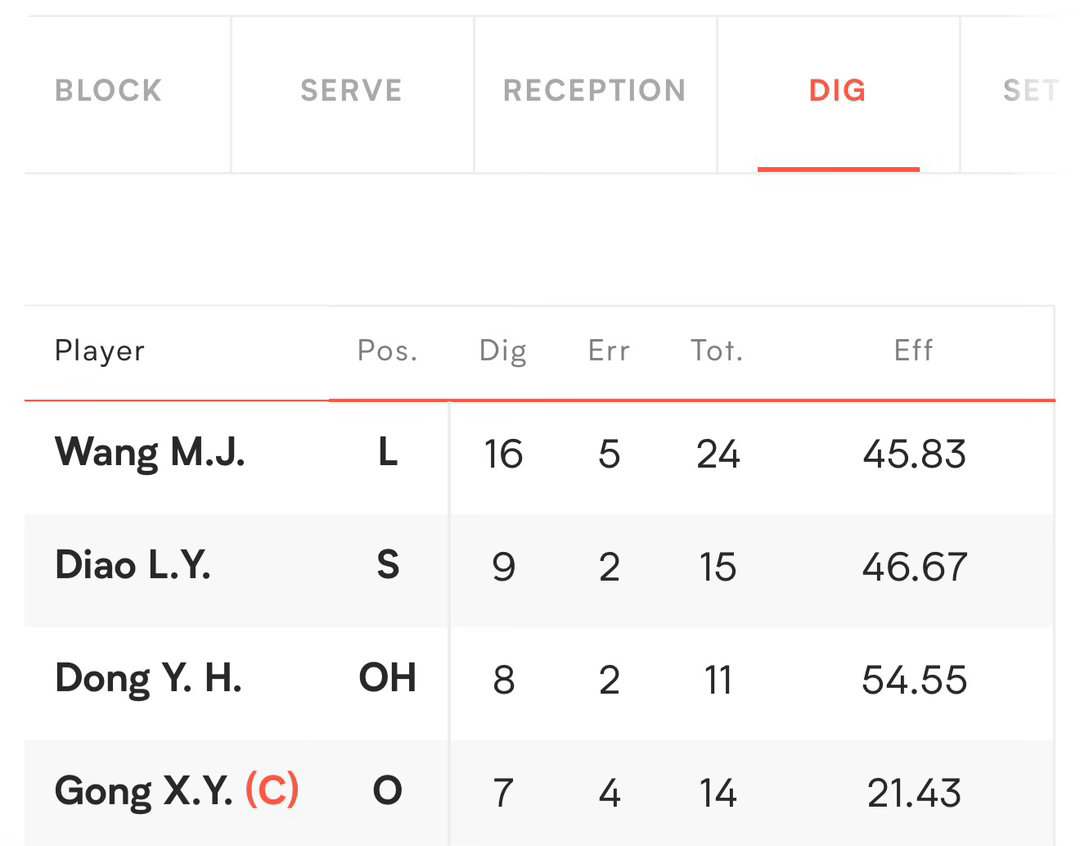The height and width of the screenshot is (846, 1080).
Task: Sort by the Tot. column header
Action: click(x=717, y=351)
